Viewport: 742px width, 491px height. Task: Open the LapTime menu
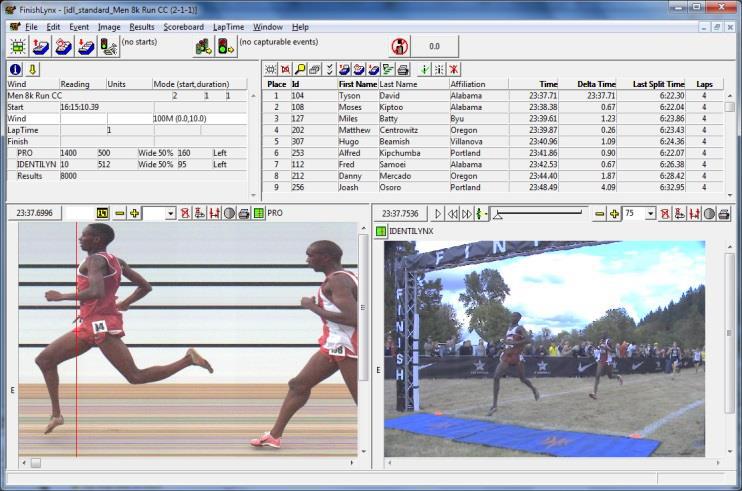click(x=229, y=27)
